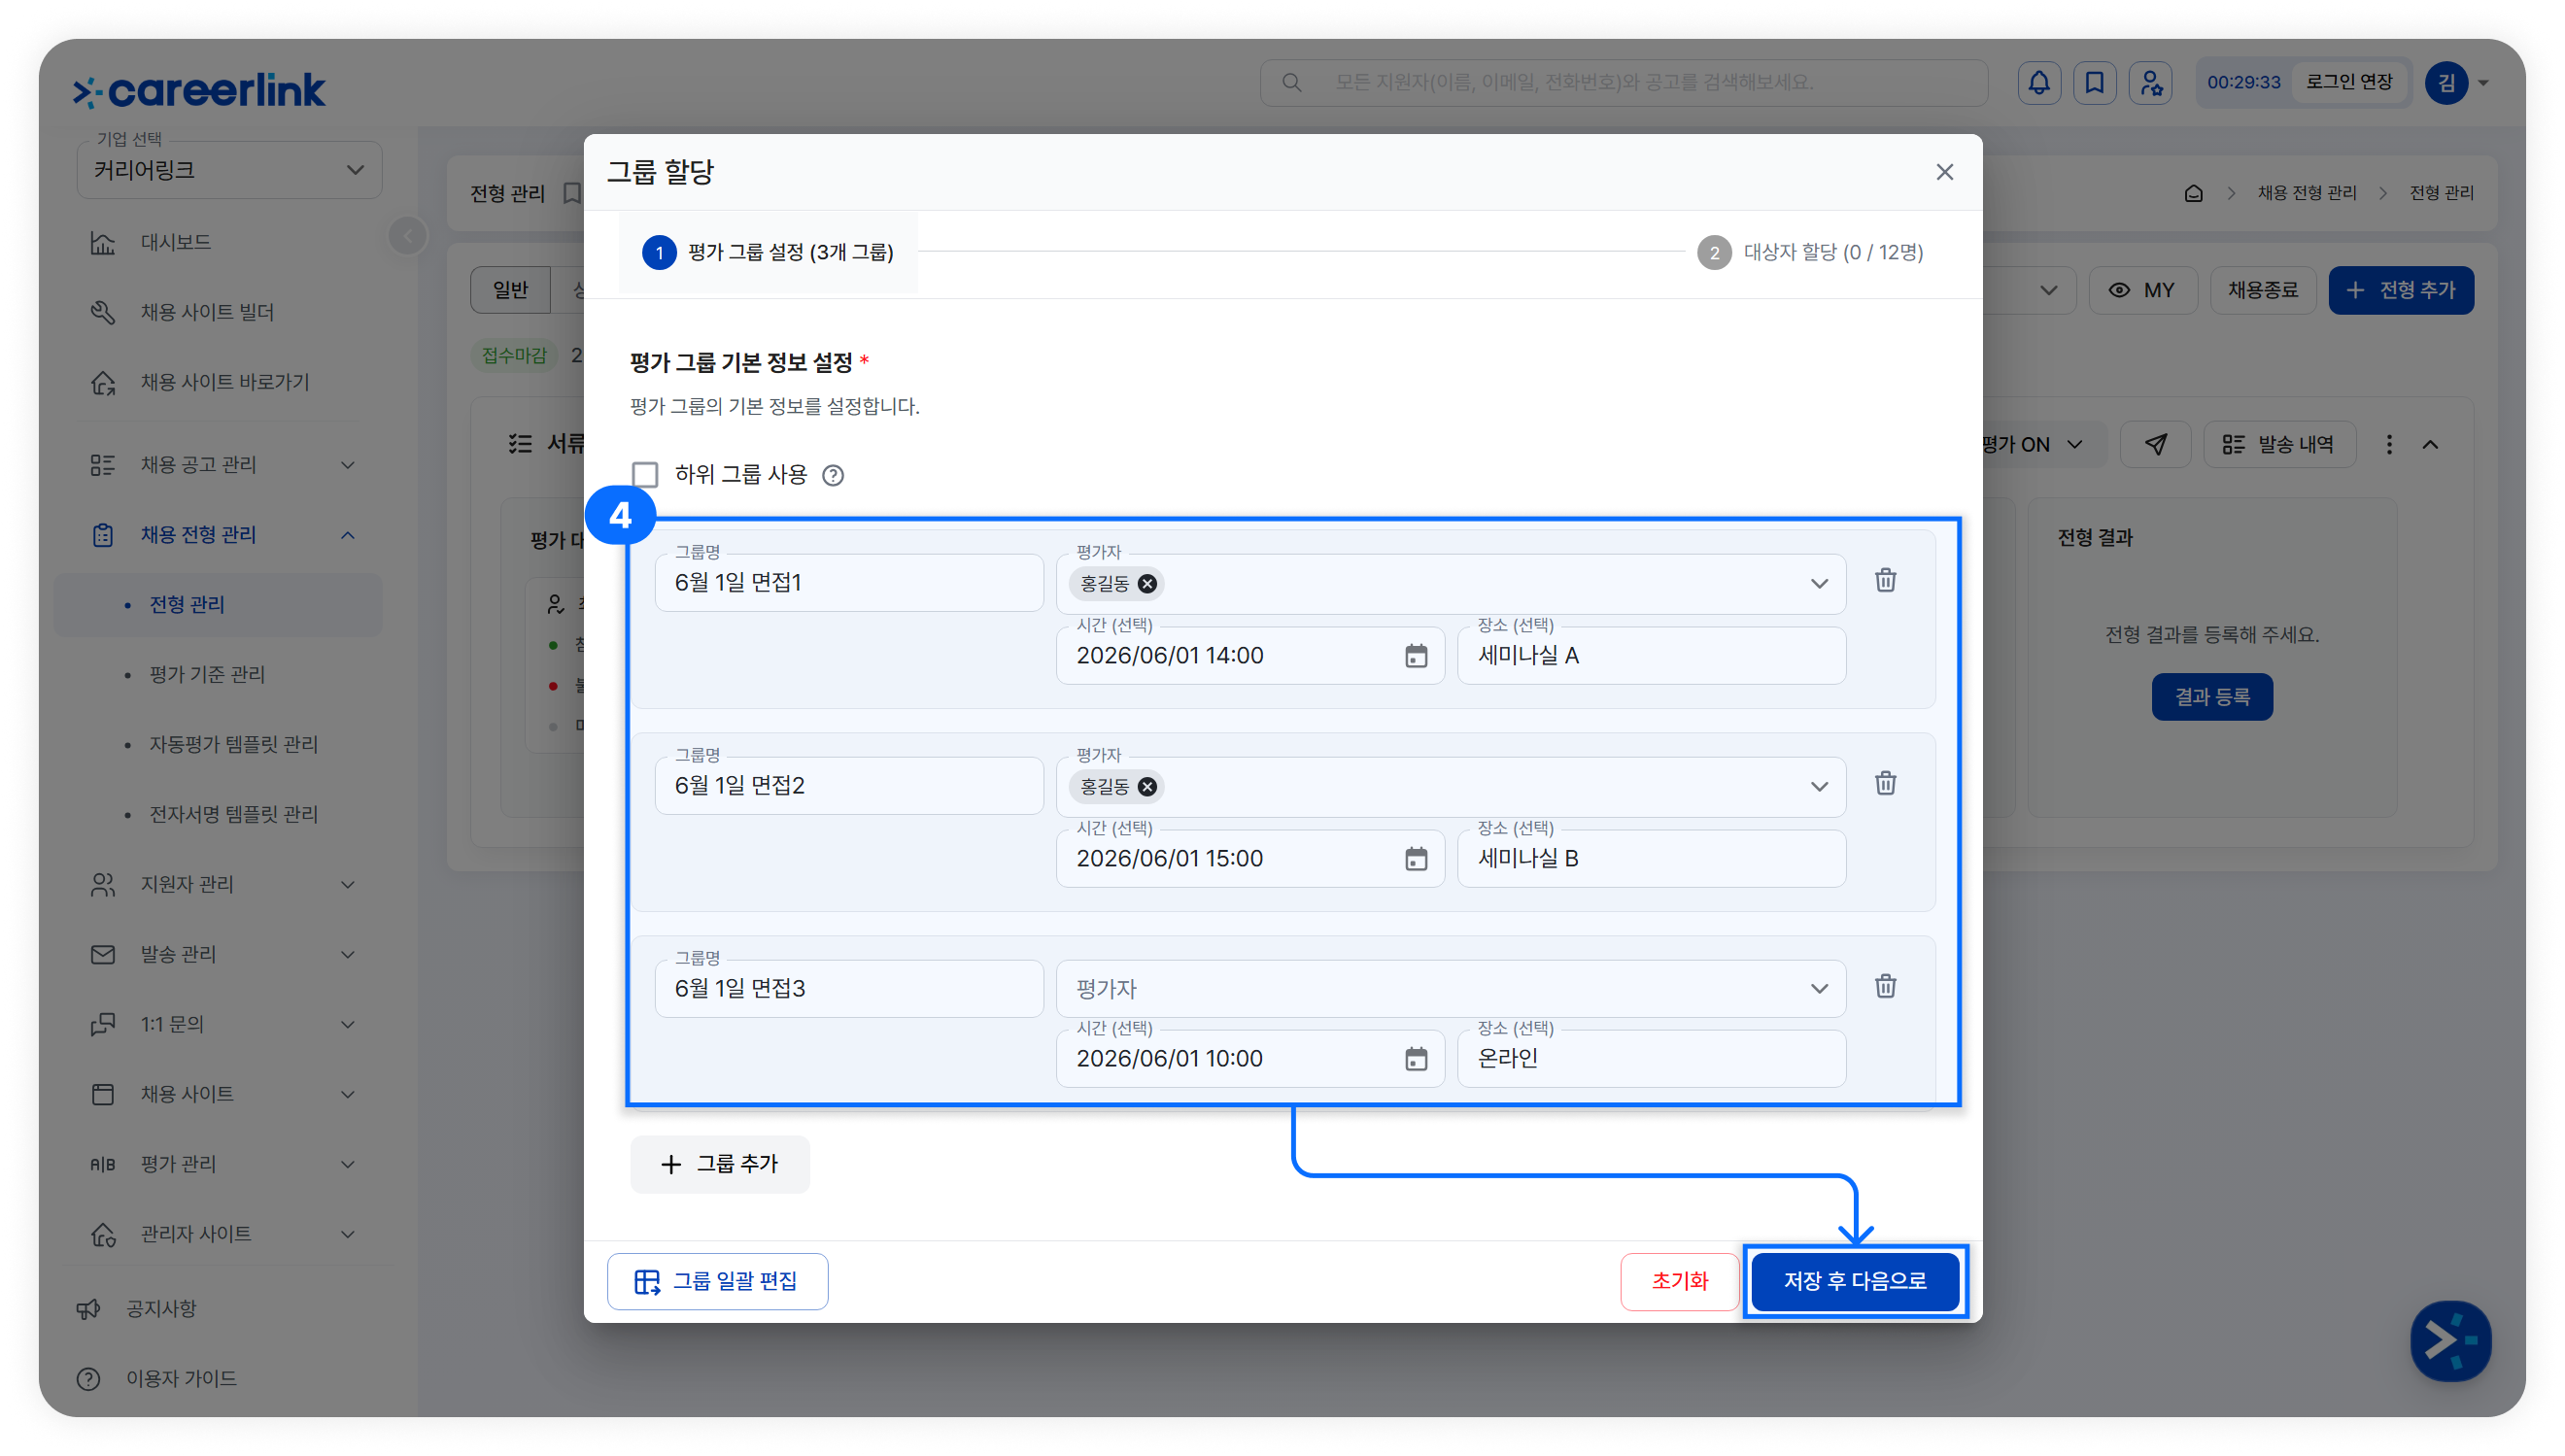This screenshot has width=2565, height=1456.
Task: Expand 지원자 관리 menu
Action: click(218, 885)
